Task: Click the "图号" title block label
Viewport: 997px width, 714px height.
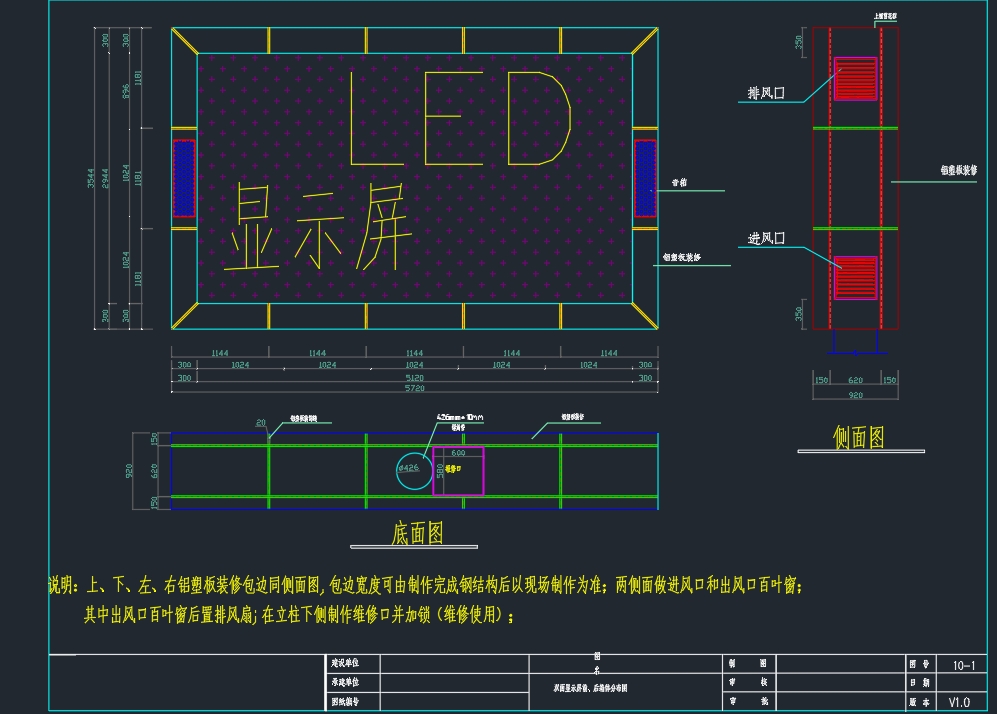Action: click(x=919, y=664)
